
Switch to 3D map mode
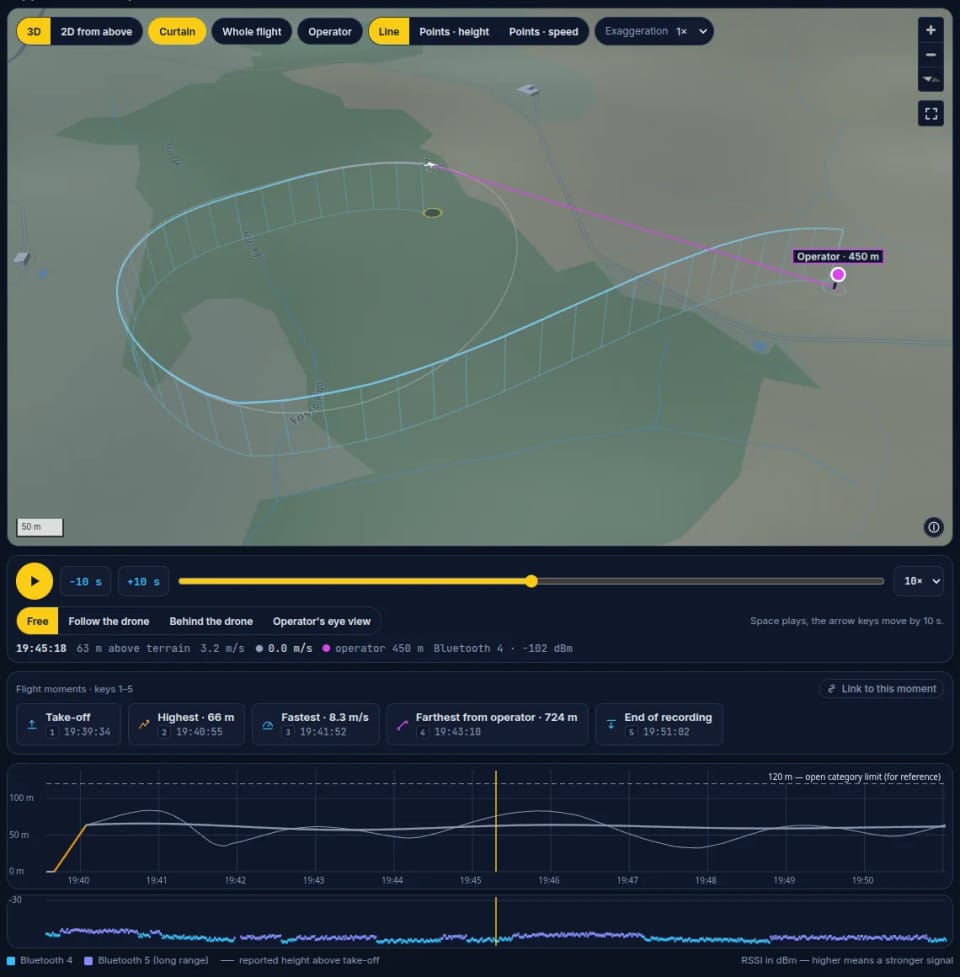click(34, 31)
